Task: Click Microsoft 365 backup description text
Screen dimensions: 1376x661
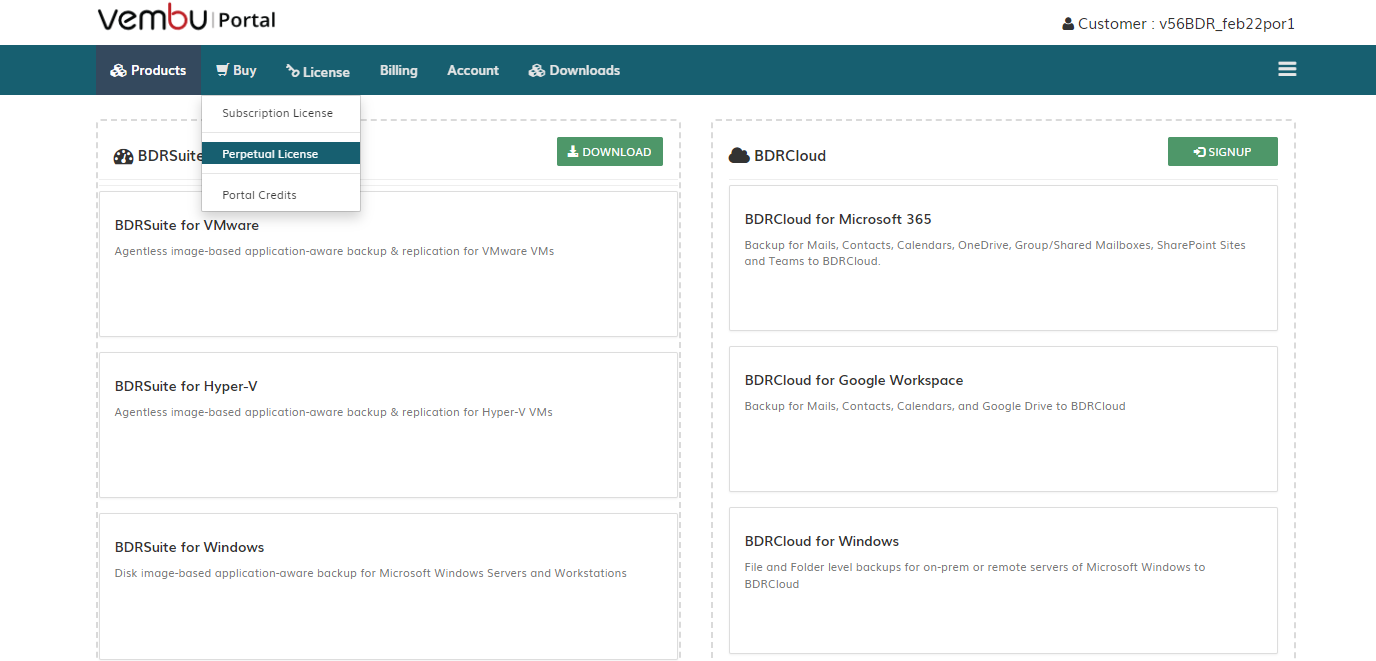Action: tap(995, 253)
